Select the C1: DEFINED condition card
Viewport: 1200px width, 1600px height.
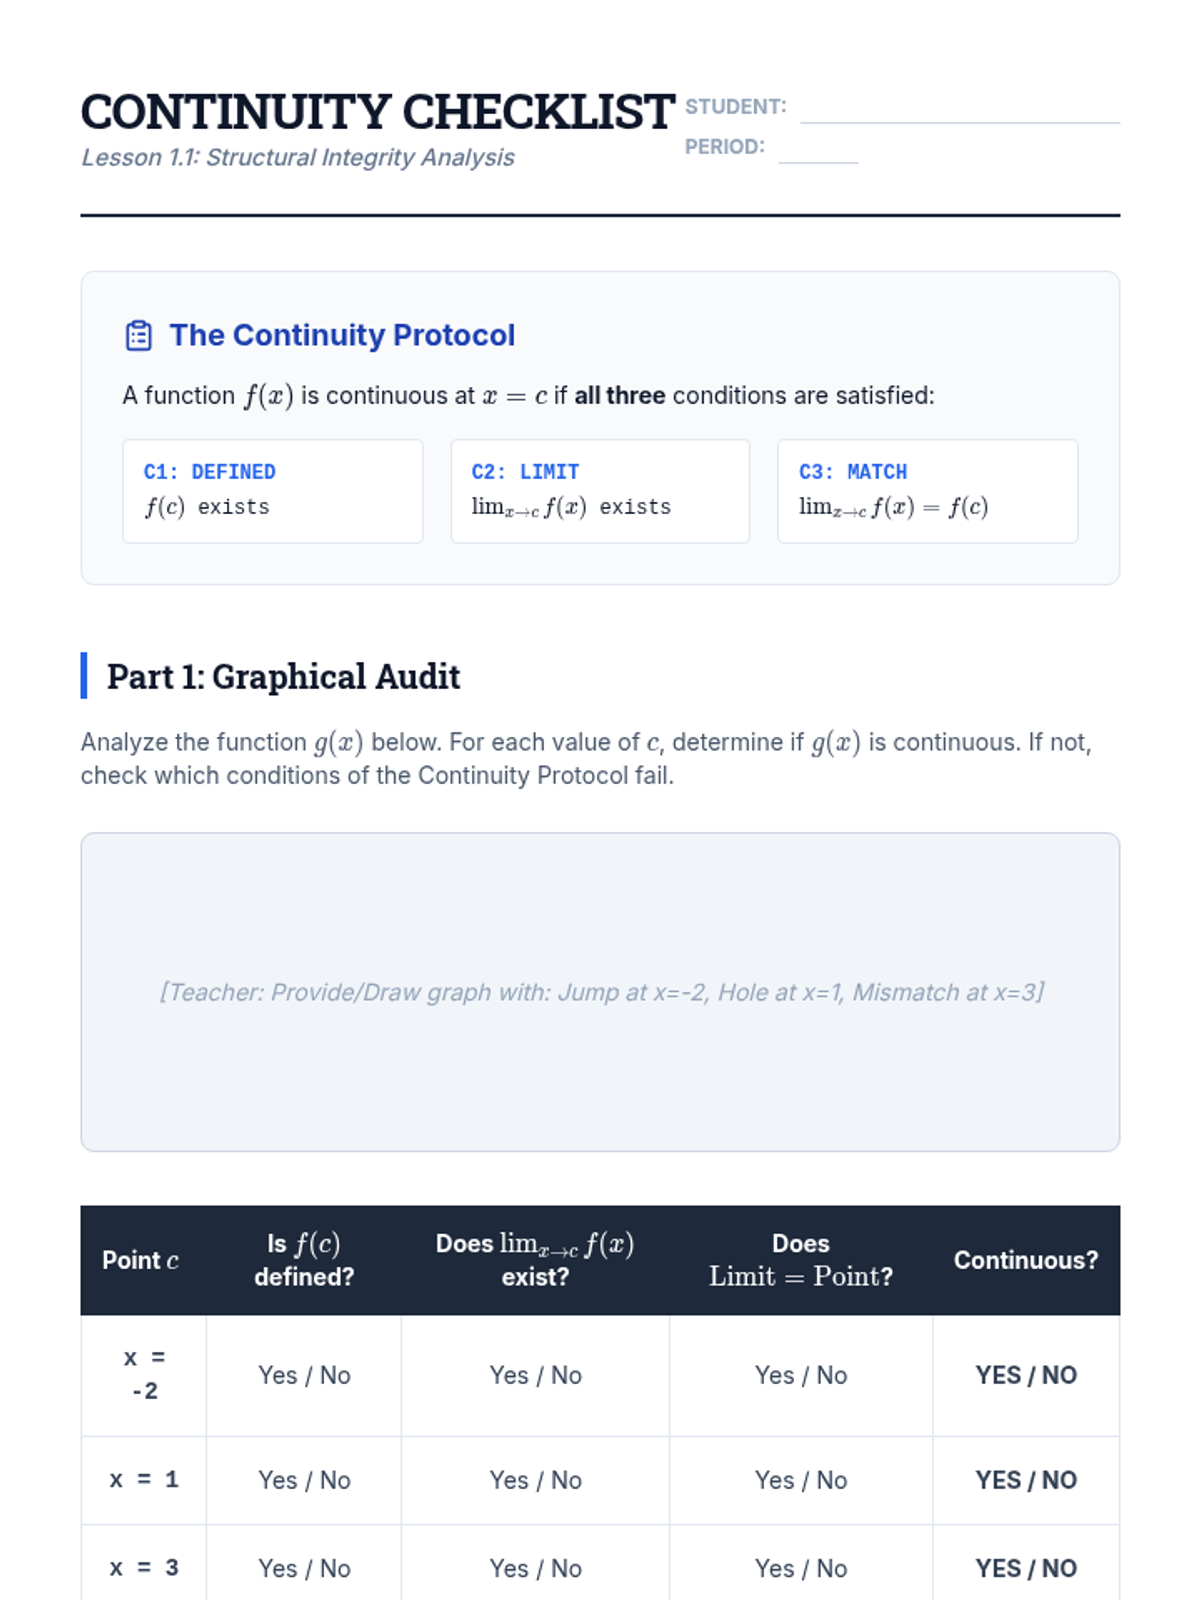click(x=273, y=491)
